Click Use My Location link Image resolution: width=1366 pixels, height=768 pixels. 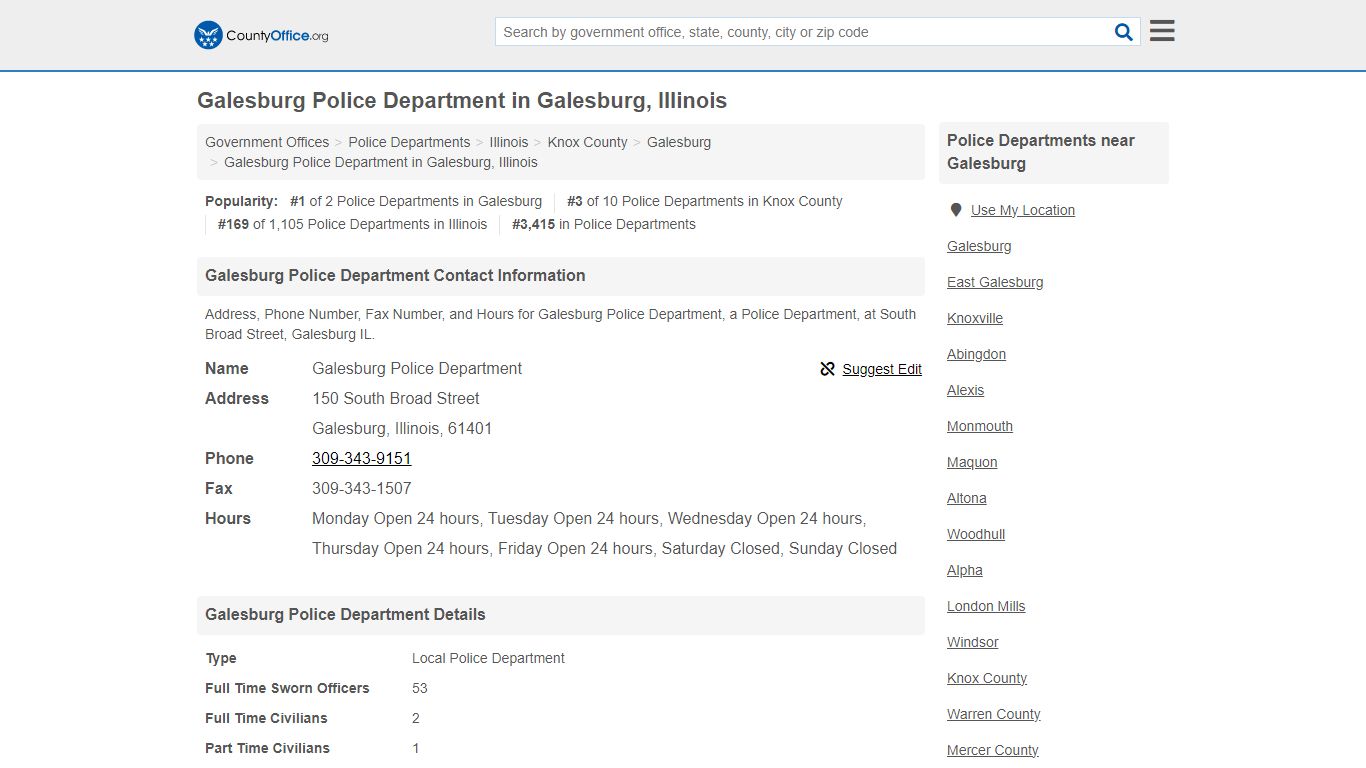(1023, 210)
